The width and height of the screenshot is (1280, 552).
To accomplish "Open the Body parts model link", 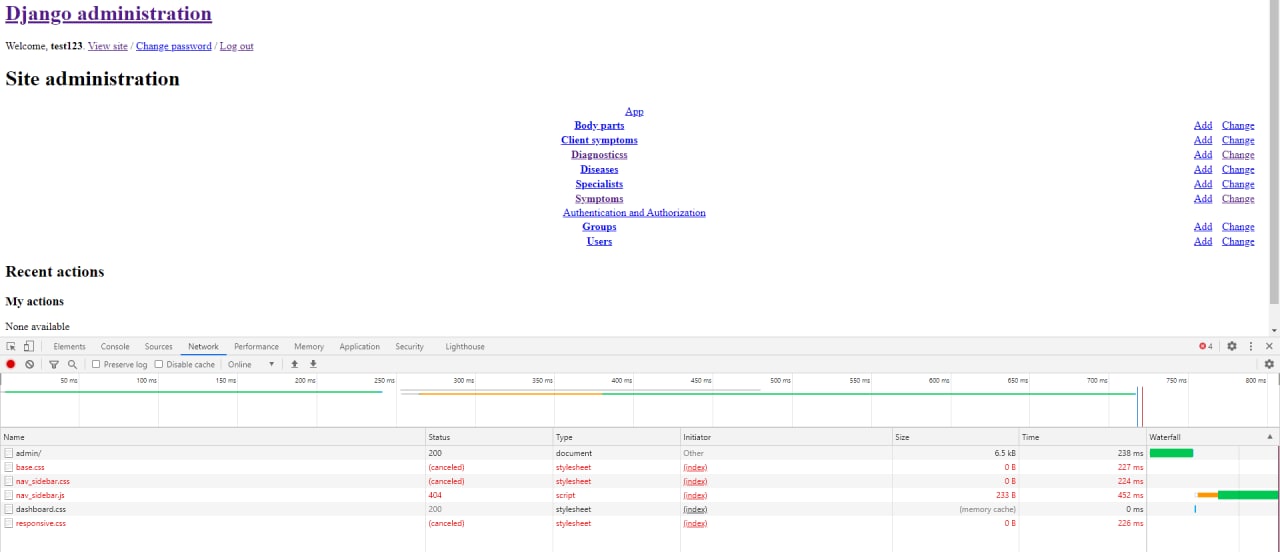I will pos(599,125).
